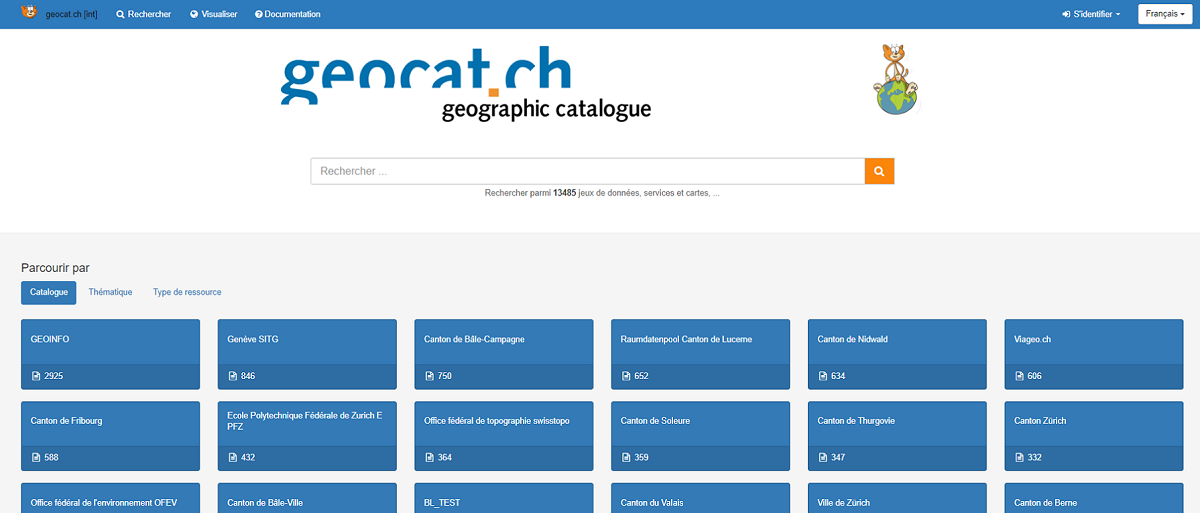Select the Catalogue browse tab
Screen dimensions: 1200x513
[x=49, y=292]
